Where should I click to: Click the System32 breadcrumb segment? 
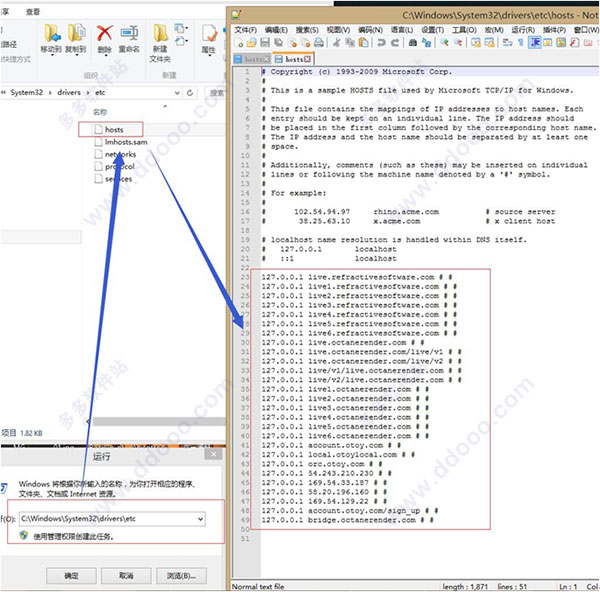(26, 93)
